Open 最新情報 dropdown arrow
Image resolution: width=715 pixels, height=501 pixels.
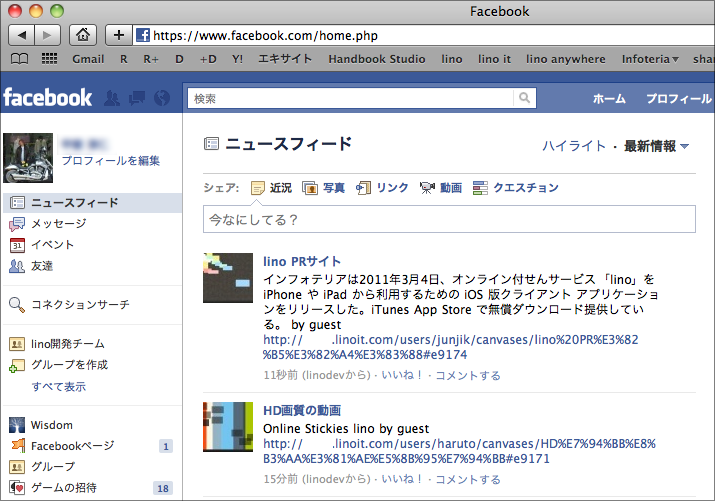(x=684, y=146)
